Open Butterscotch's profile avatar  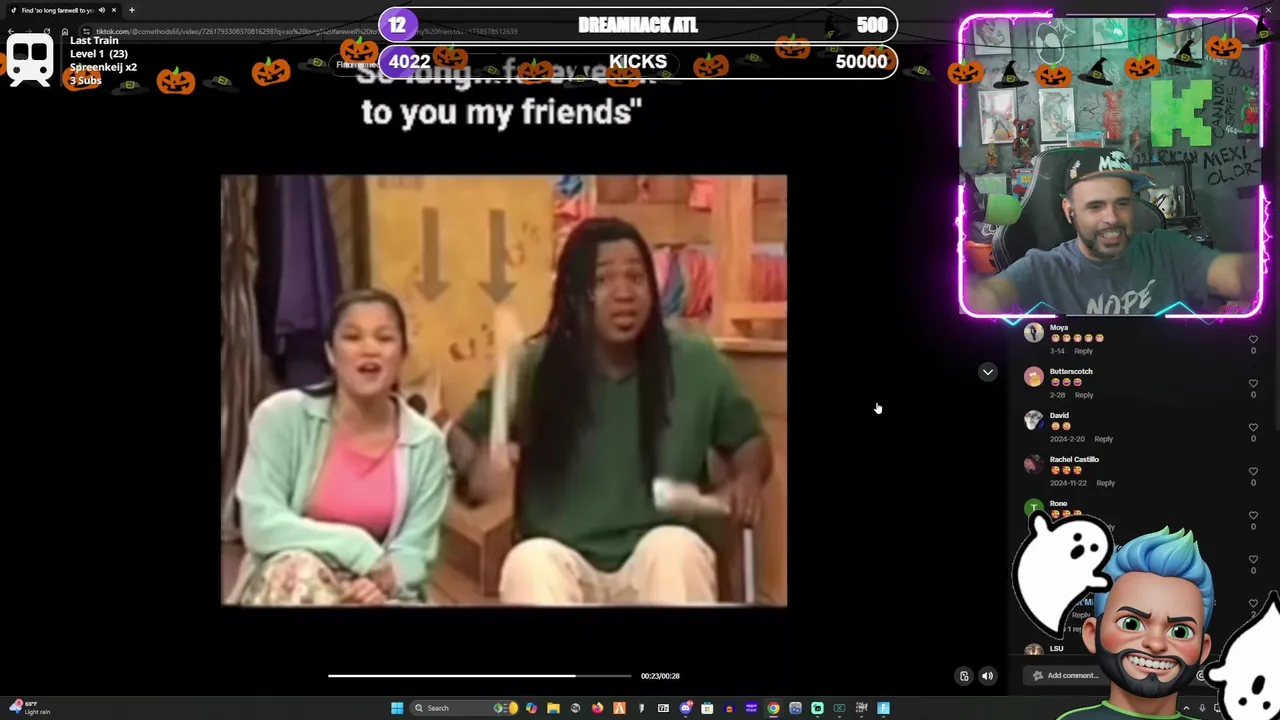[x=1033, y=377]
